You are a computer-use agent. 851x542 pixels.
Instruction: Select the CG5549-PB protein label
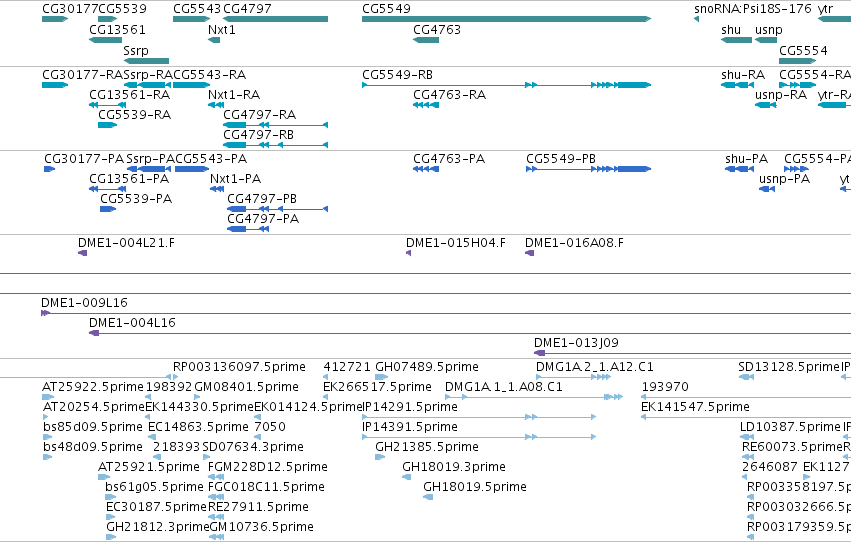pos(561,159)
